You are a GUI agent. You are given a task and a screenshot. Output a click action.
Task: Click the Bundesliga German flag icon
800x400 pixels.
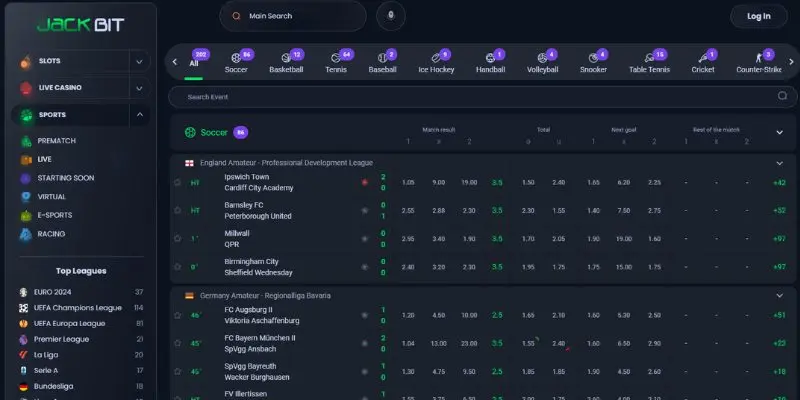(x=23, y=386)
